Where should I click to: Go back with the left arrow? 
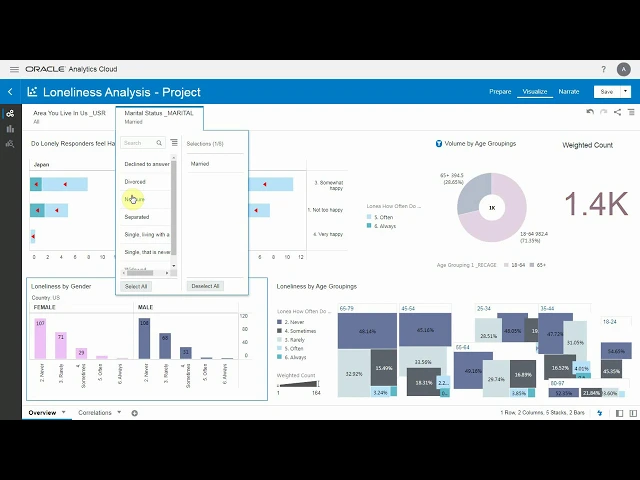[x=10, y=92]
